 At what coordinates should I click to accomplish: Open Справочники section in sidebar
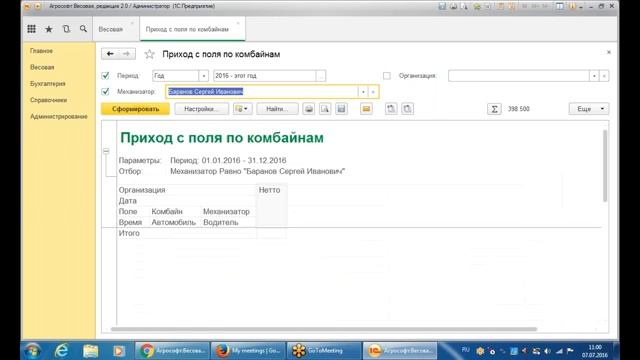(x=48, y=100)
